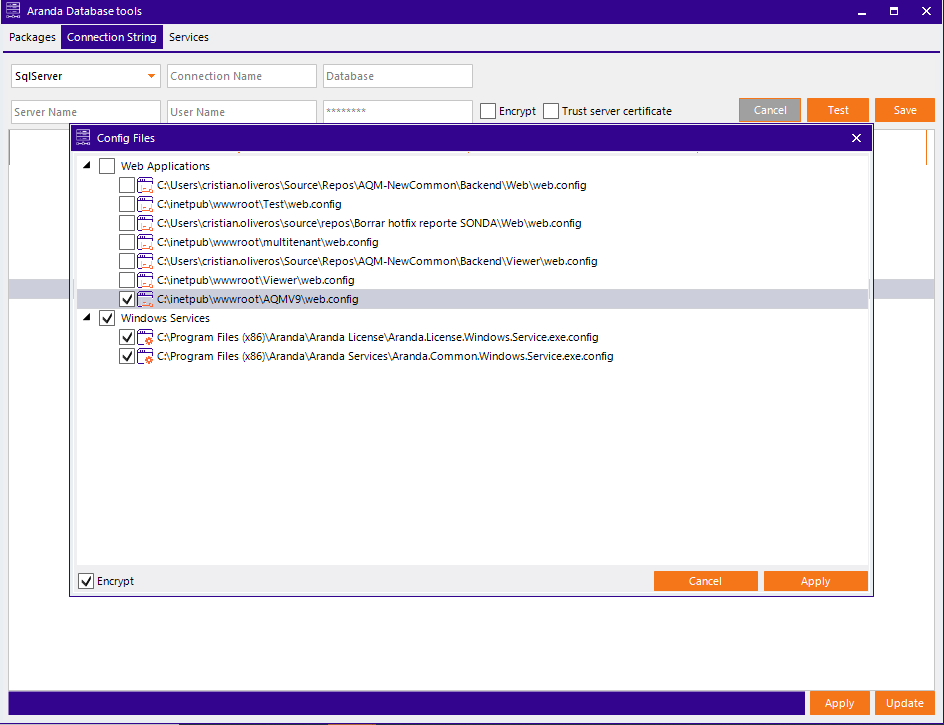Click Apply in the Config Files dialog

(816, 581)
